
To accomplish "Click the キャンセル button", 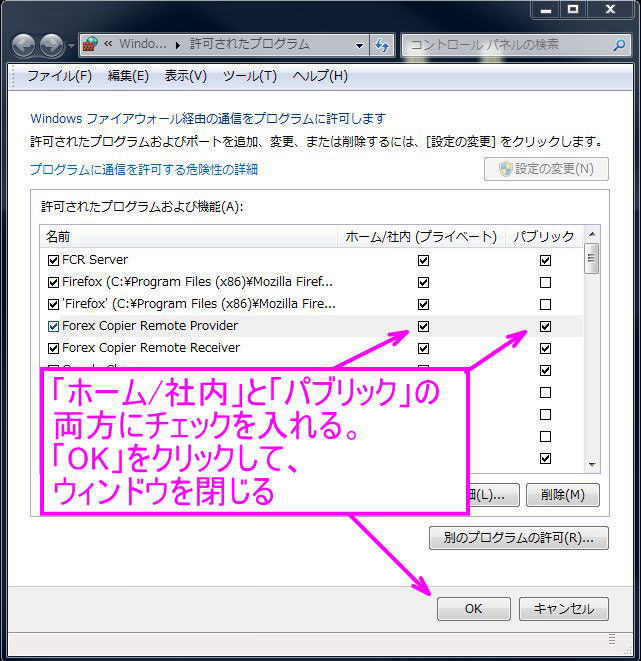I will [x=564, y=609].
